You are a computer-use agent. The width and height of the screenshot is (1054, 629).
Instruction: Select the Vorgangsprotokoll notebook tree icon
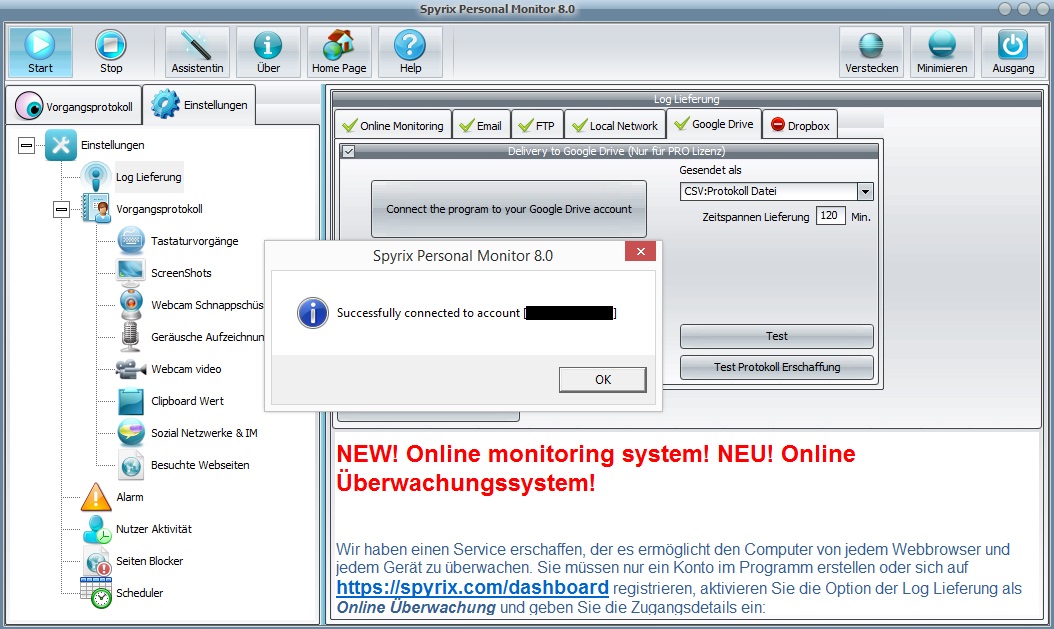pyautogui.click(x=95, y=208)
